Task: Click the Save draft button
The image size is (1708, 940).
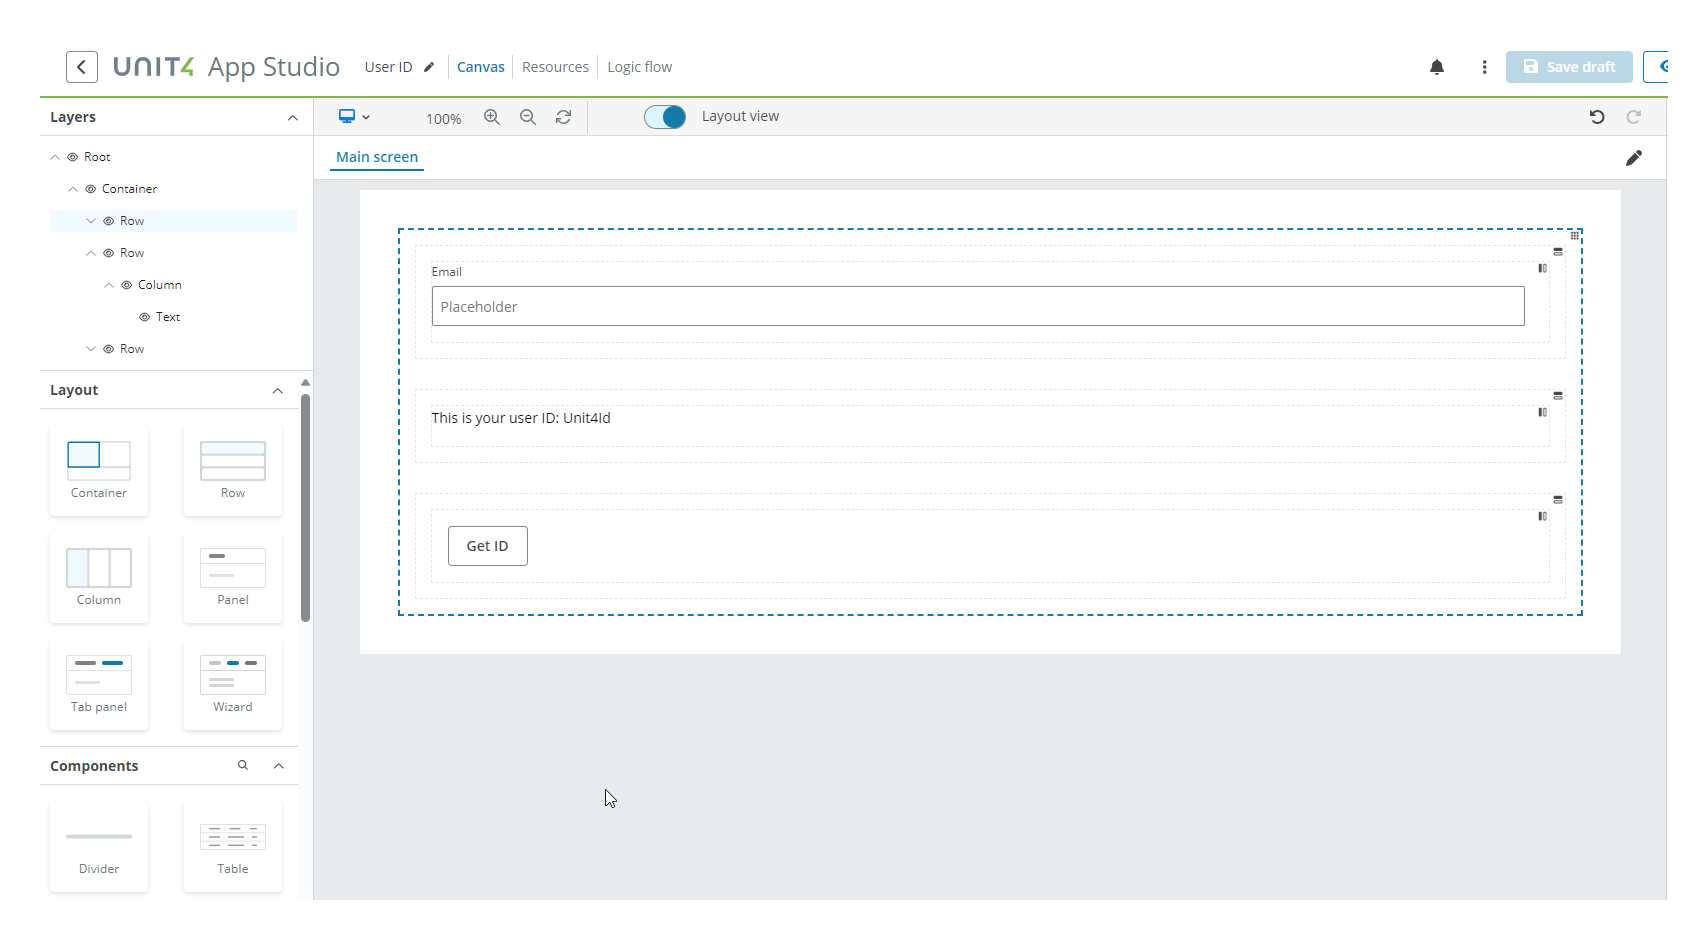Action: 1568,66
